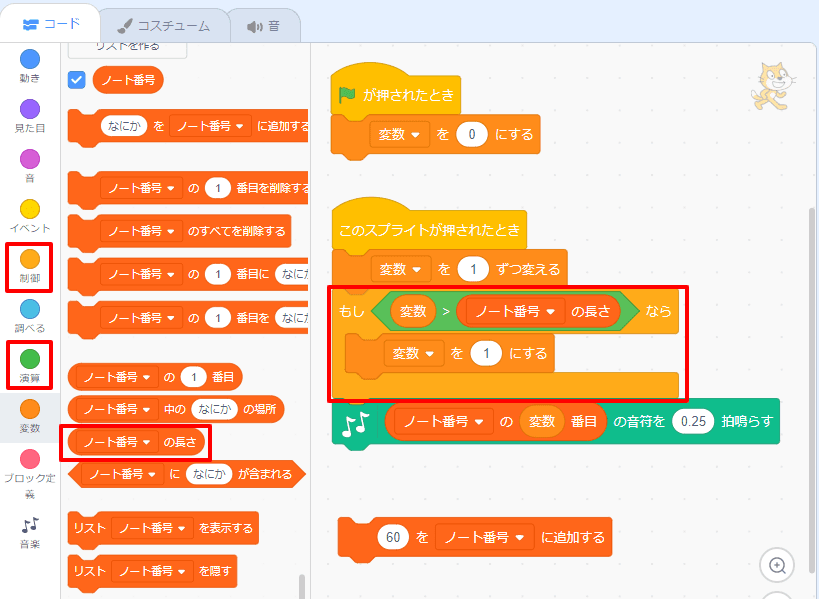Select the 動き (Motion) block category
819x599 pixels.
tap(30, 67)
